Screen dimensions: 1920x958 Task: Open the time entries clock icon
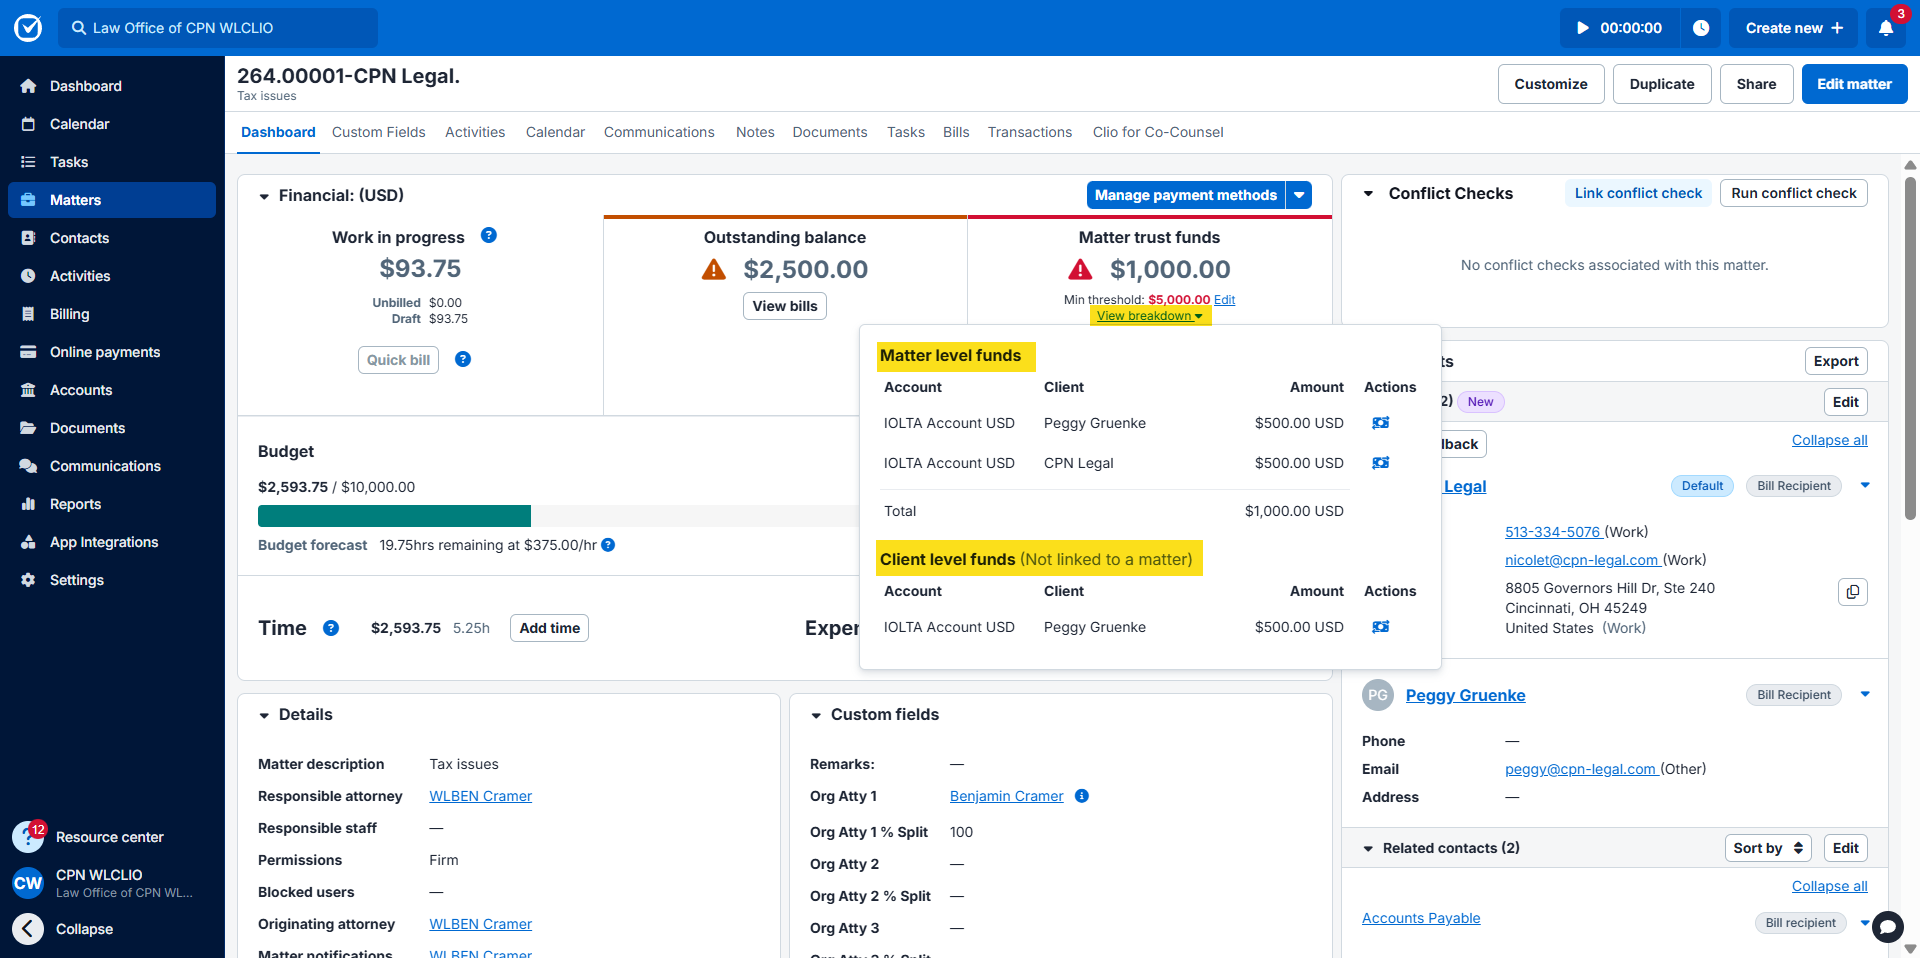(1700, 28)
